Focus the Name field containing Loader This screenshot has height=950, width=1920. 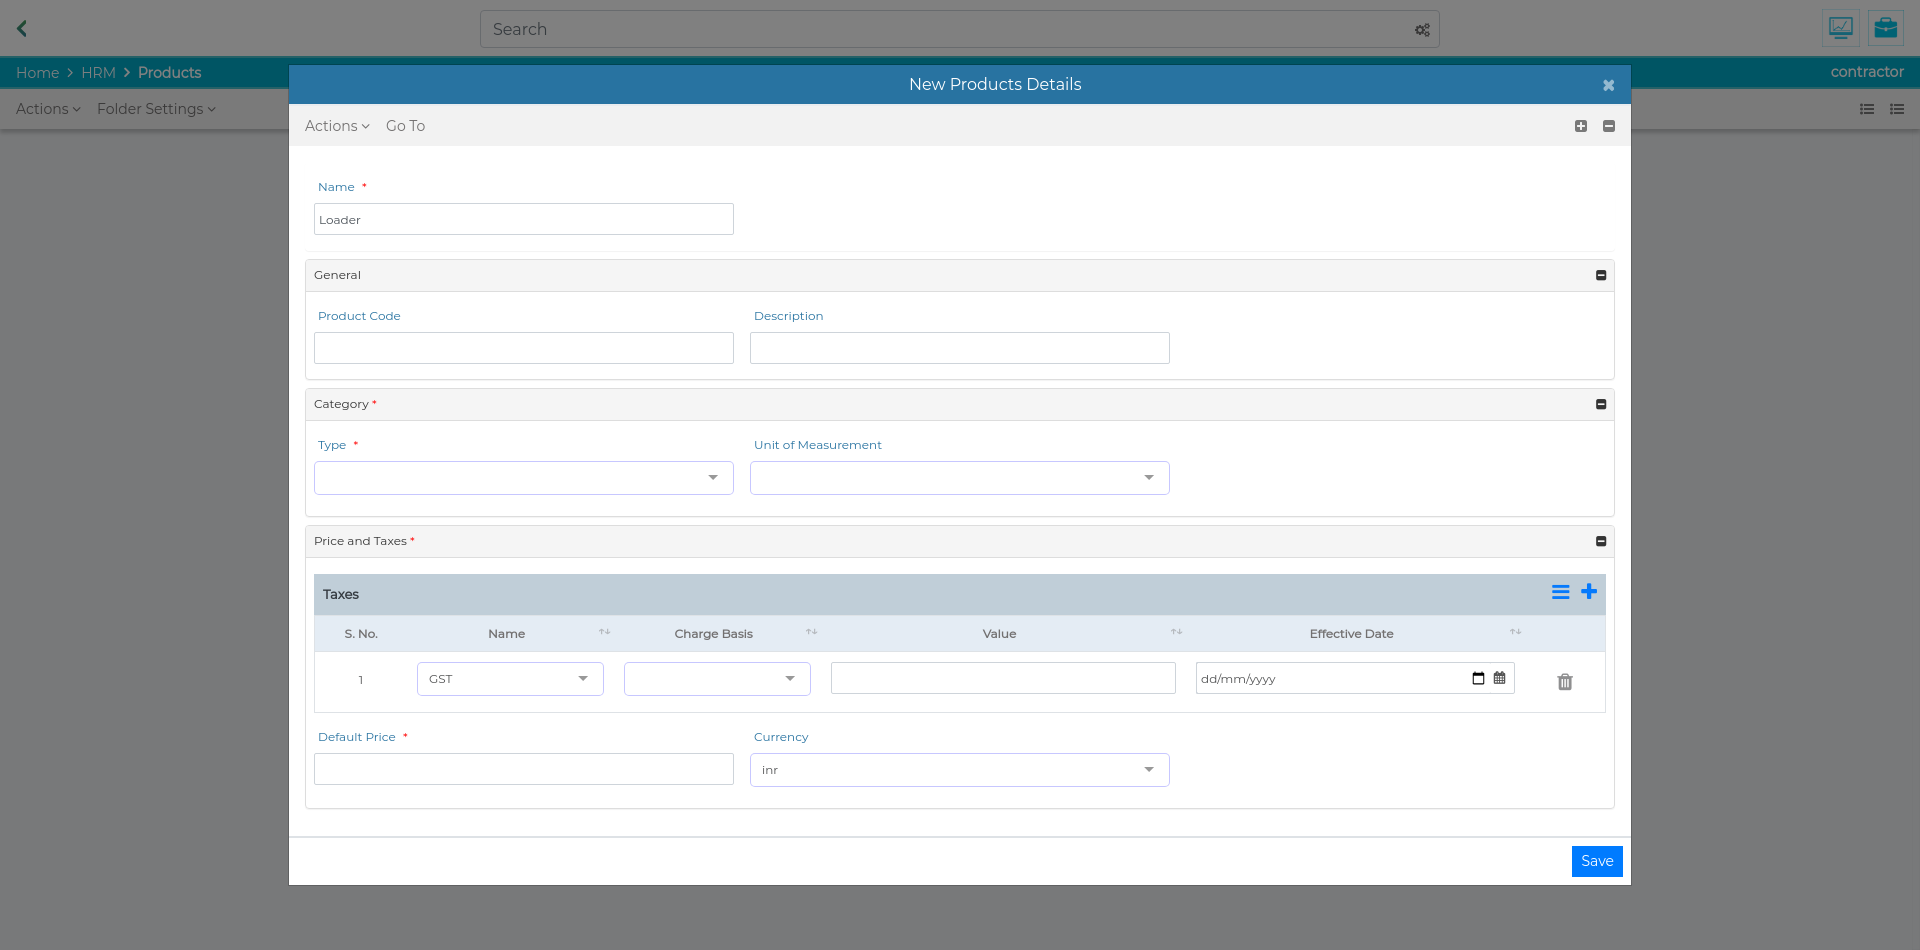[524, 219]
